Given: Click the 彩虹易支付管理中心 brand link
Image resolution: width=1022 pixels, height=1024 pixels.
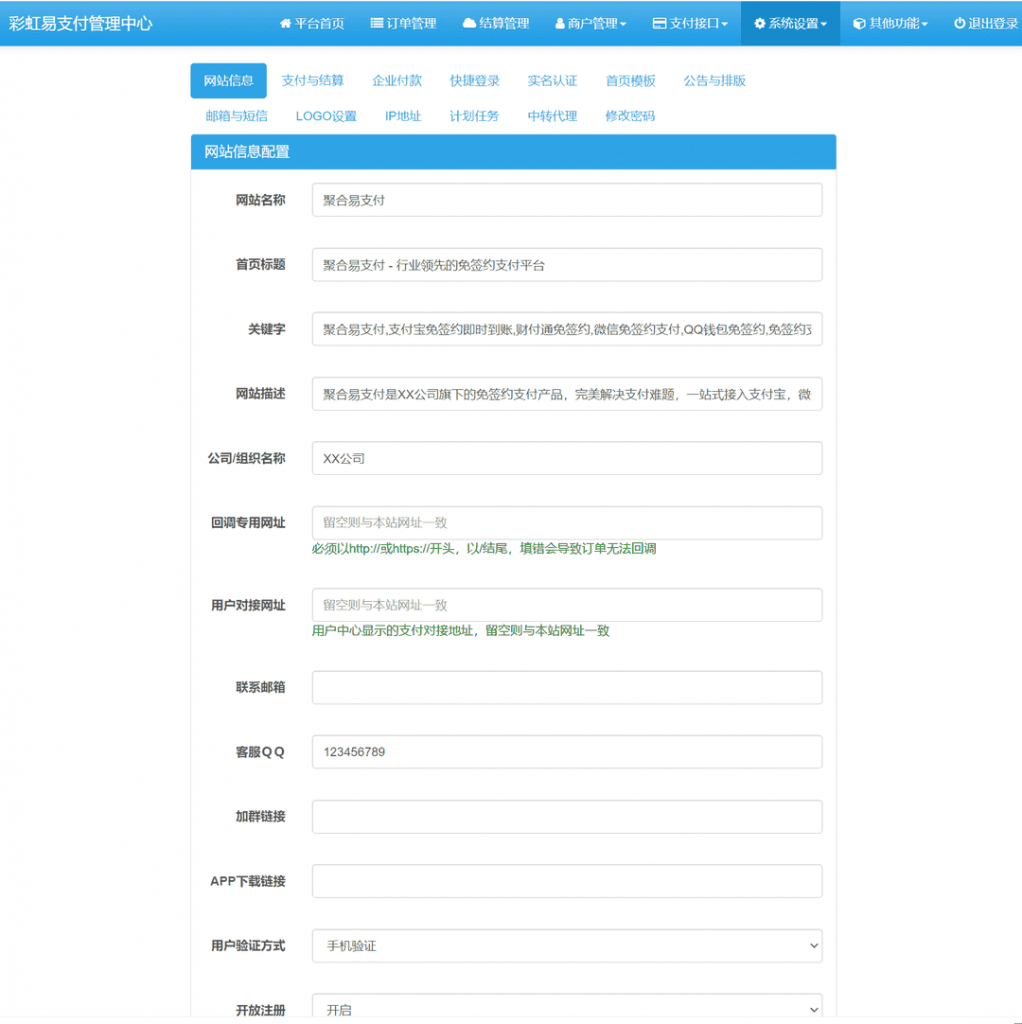Looking at the screenshot, I should tap(81, 23).
